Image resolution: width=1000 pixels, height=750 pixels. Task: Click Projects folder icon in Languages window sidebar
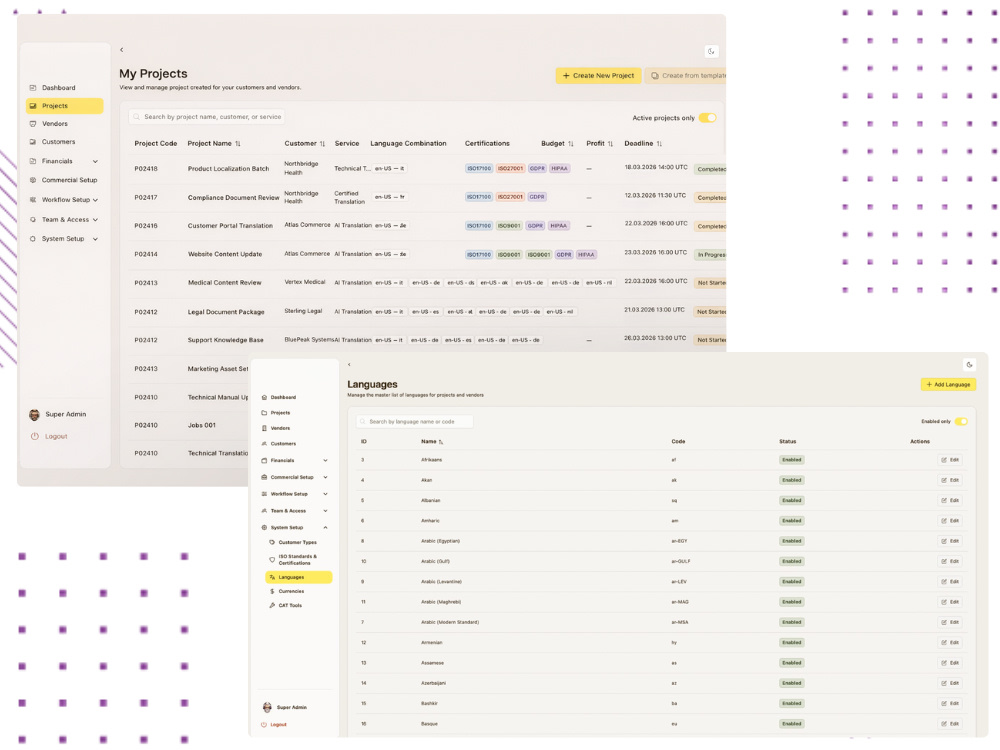coord(264,413)
